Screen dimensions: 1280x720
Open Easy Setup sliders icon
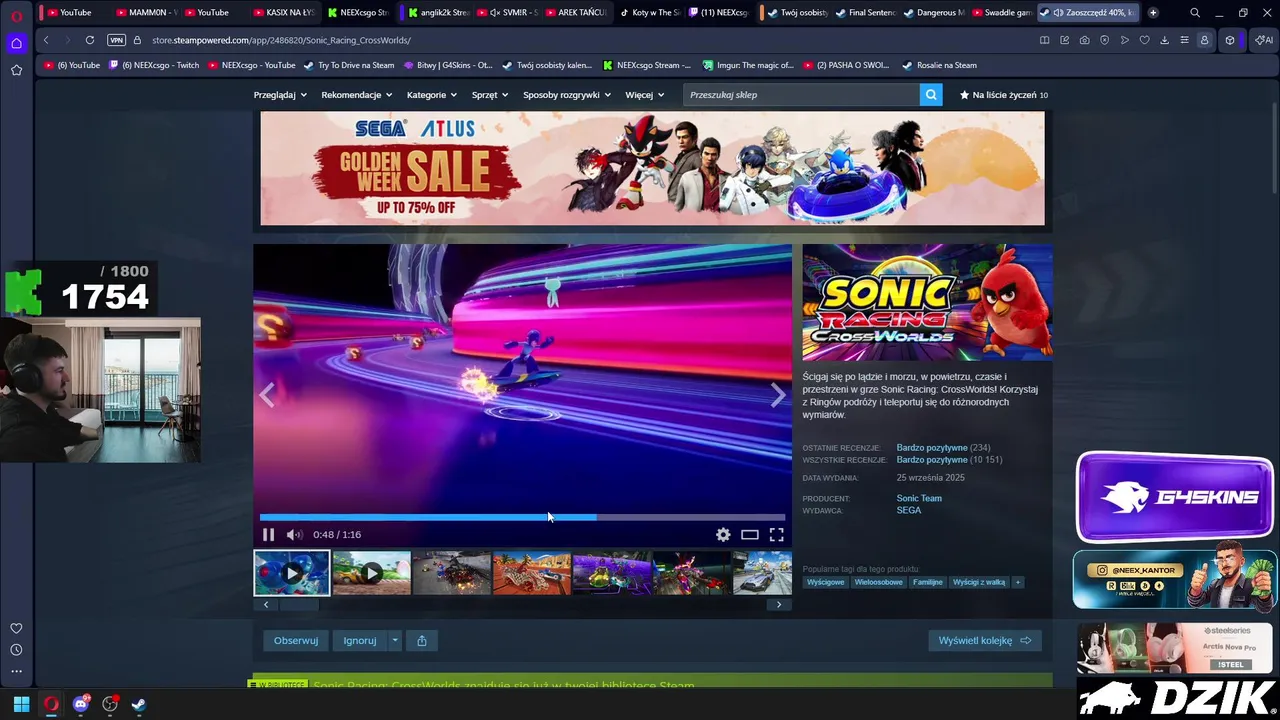(1184, 40)
